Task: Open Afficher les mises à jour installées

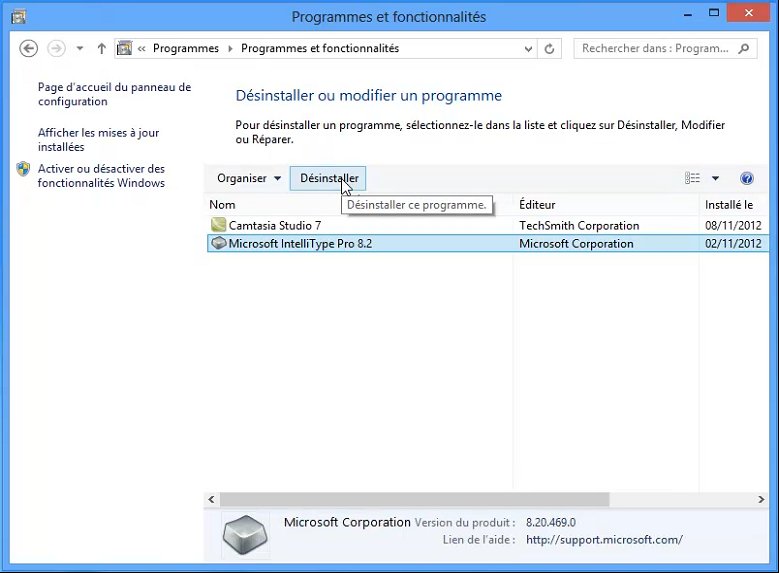Action: coord(98,140)
